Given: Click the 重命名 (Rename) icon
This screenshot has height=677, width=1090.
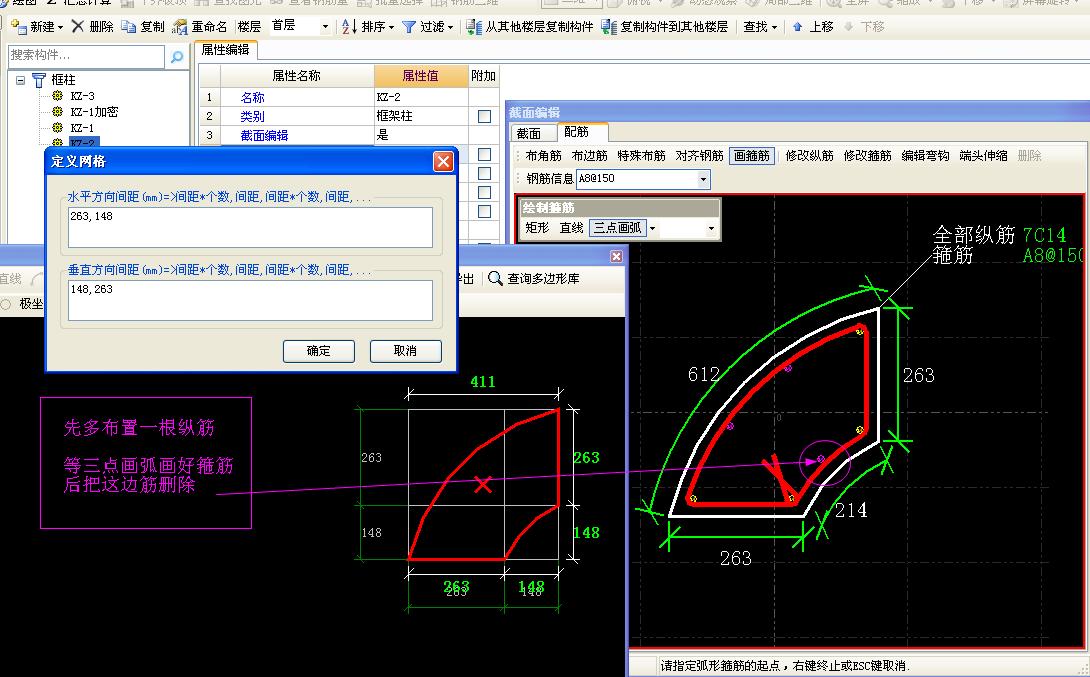Looking at the screenshot, I should (179, 27).
